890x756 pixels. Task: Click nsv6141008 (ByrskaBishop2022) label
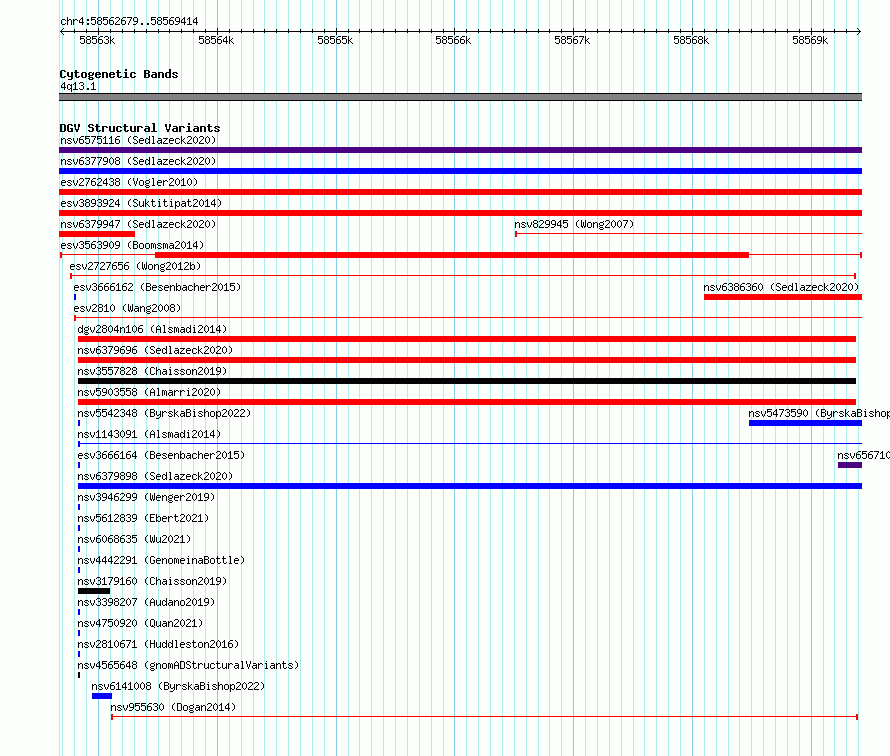point(178,686)
